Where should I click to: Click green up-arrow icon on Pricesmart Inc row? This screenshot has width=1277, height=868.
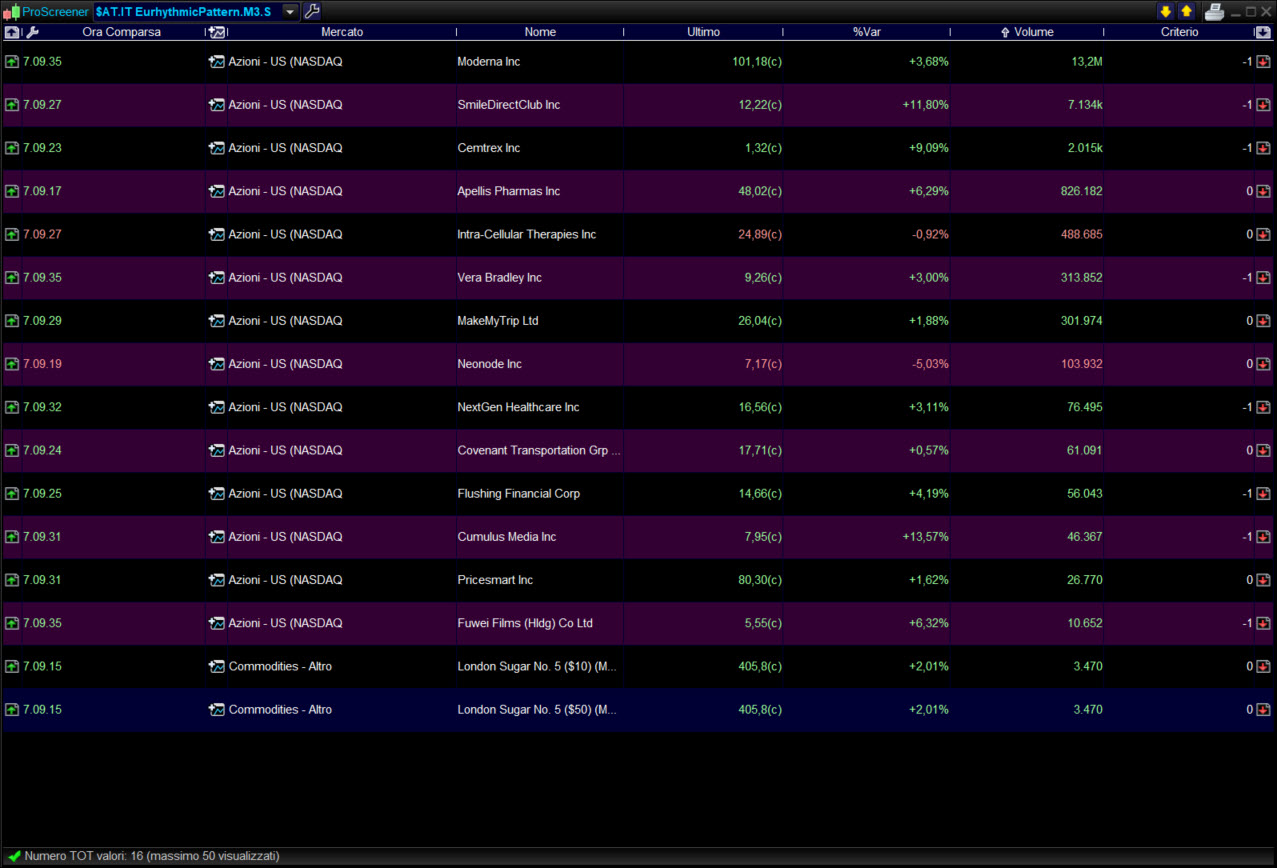tap(11, 580)
